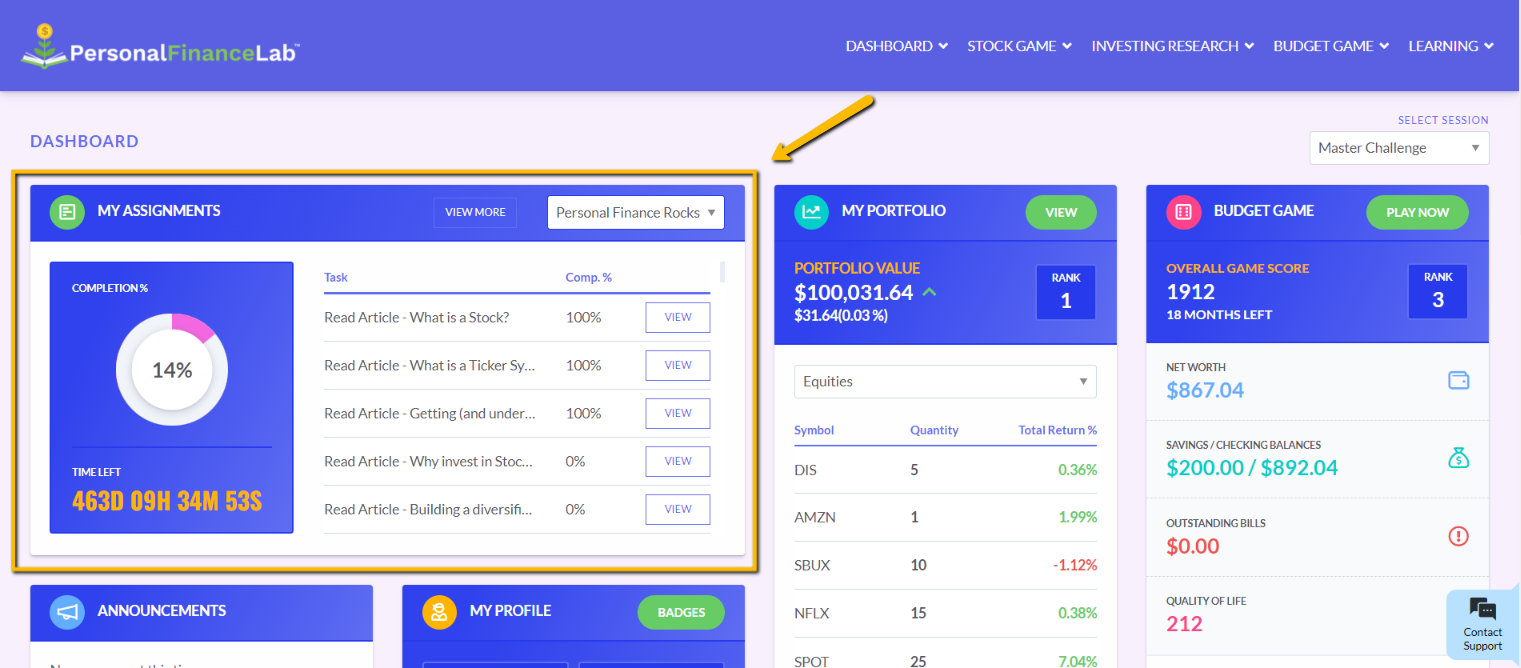Click the My Portfolio chart icon
This screenshot has height=668, width=1521.
coord(811,211)
